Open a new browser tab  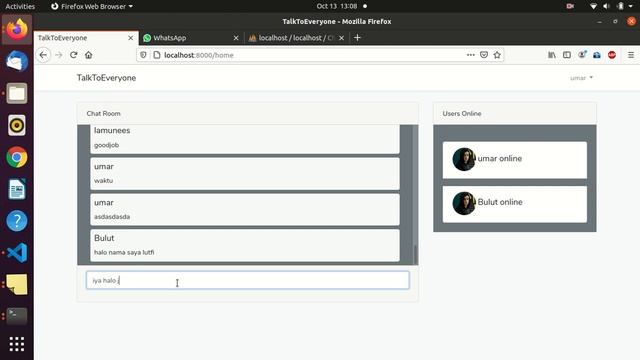tap(357, 38)
